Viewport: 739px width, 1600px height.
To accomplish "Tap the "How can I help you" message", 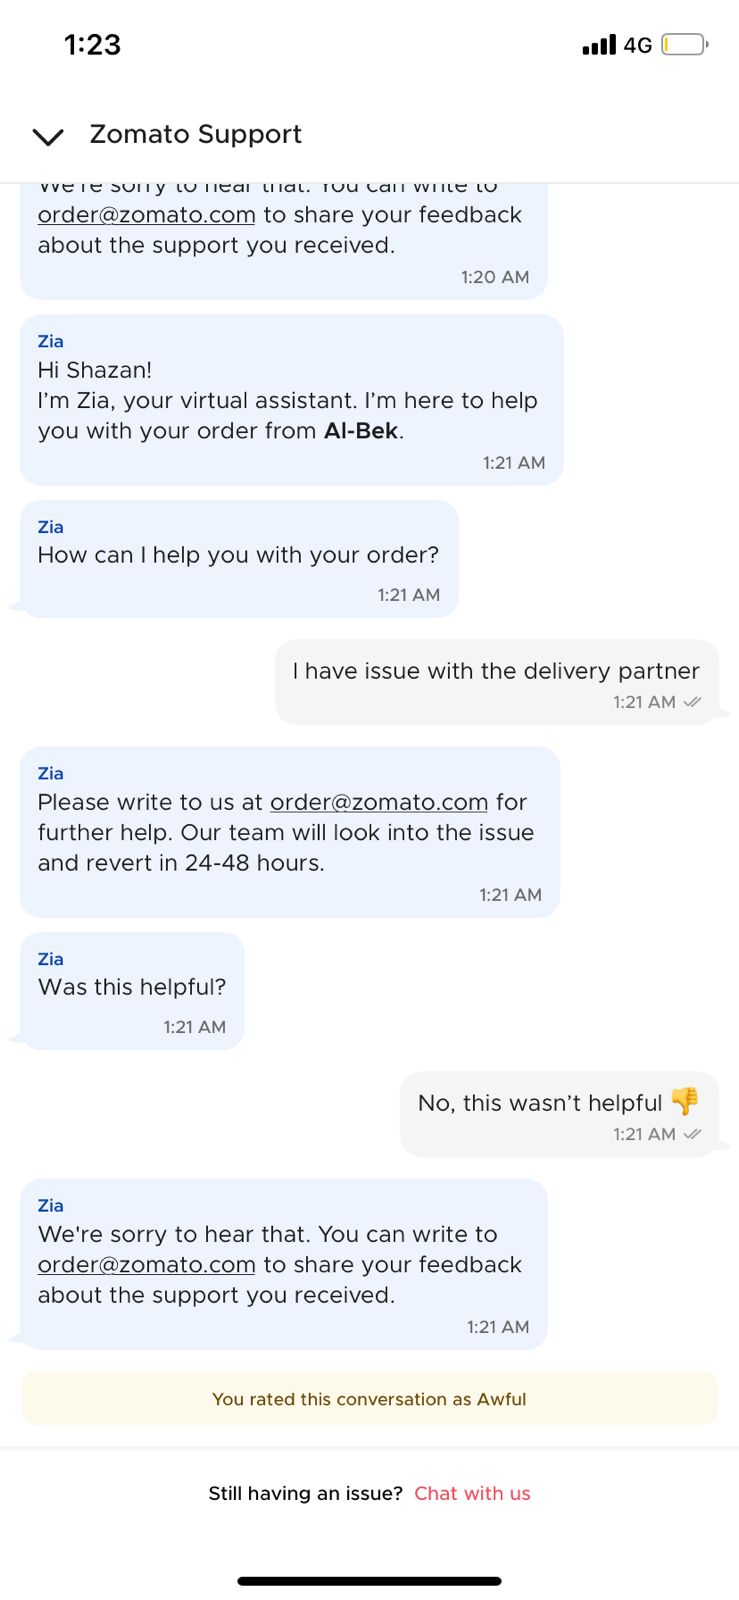I will click(x=238, y=557).
